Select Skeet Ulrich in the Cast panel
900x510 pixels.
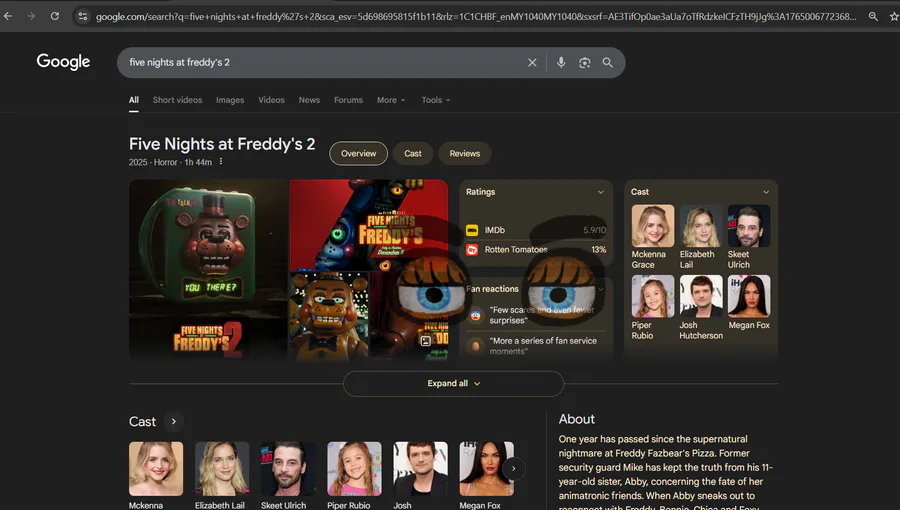point(749,237)
